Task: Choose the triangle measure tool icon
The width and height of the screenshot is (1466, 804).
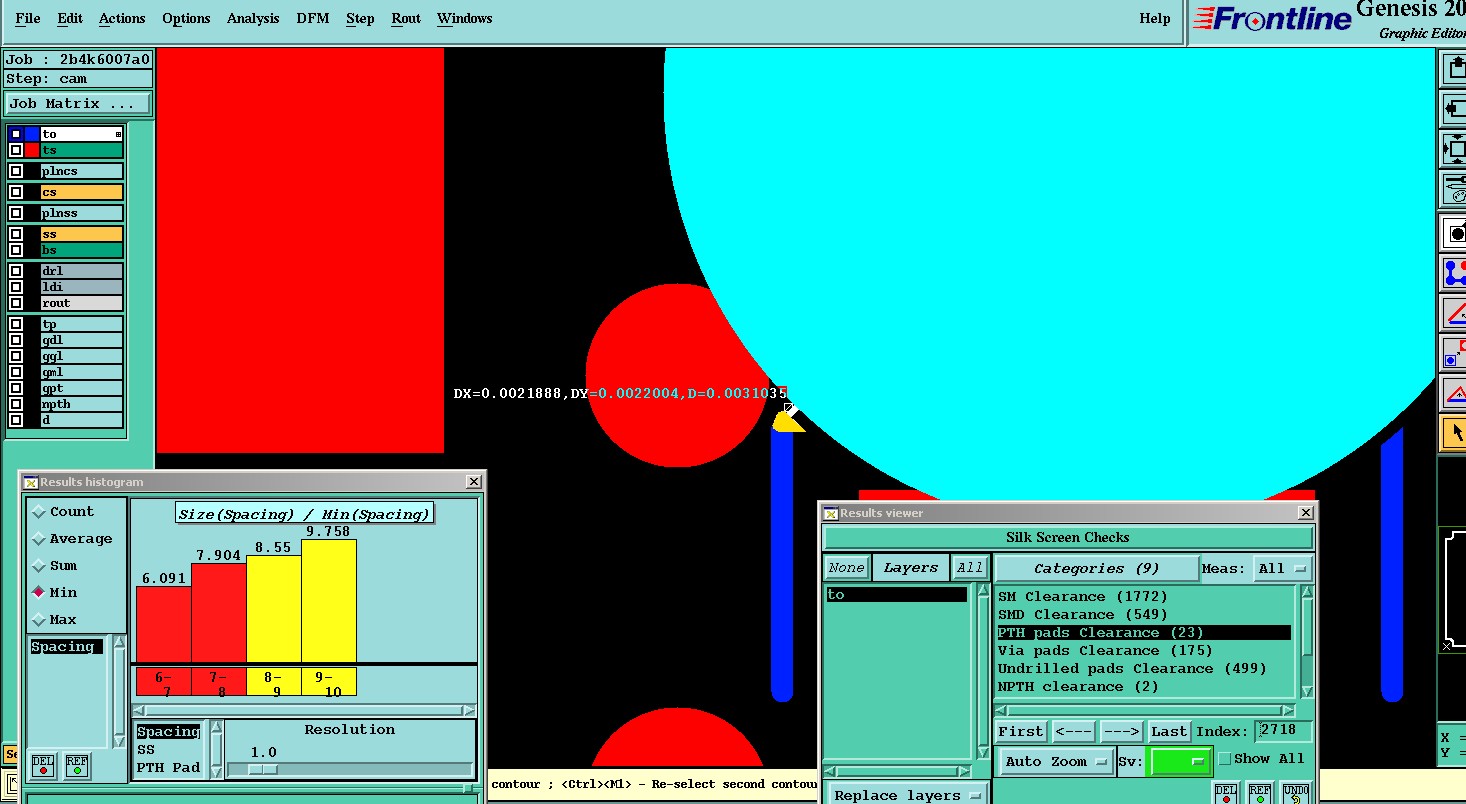Action: (x=1454, y=312)
